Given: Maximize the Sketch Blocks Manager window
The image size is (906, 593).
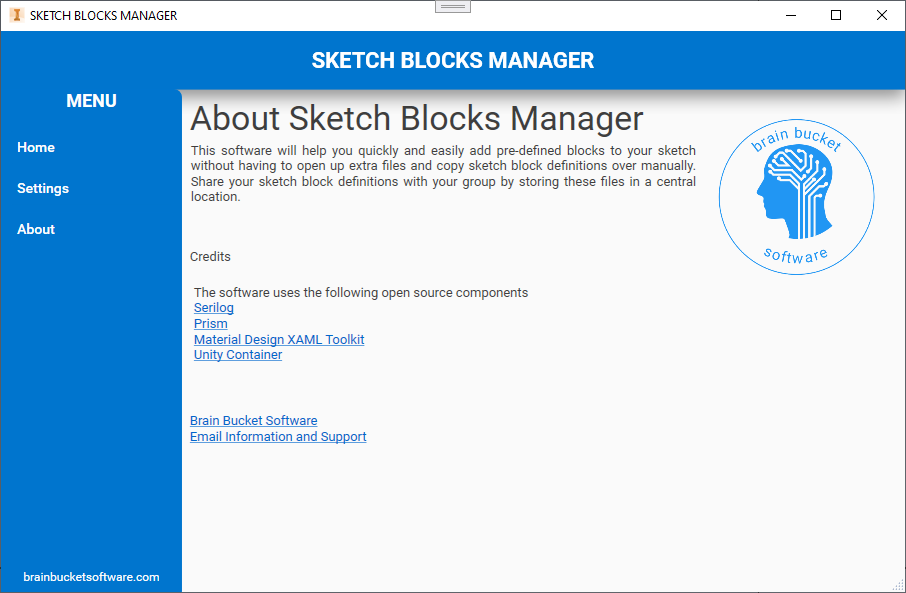Looking at the screenshot, I should coord(836,15).
